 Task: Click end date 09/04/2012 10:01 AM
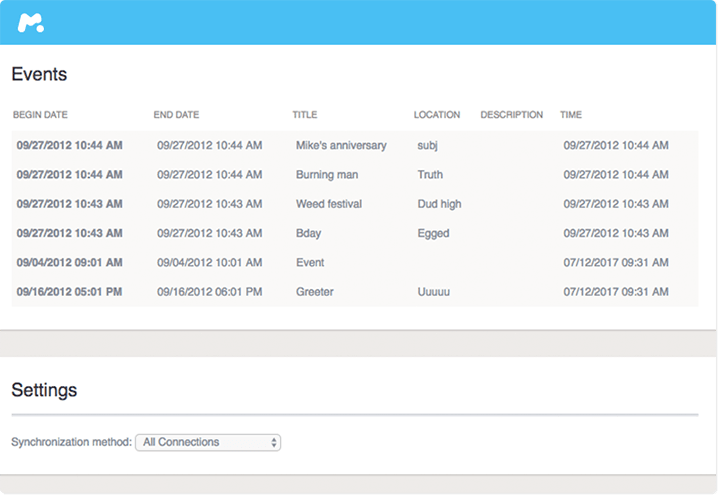210,263
